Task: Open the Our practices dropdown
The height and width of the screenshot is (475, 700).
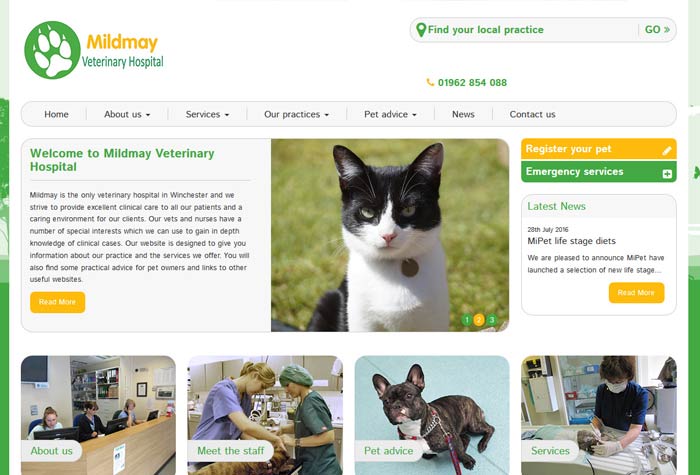Action: pos(296,114)
